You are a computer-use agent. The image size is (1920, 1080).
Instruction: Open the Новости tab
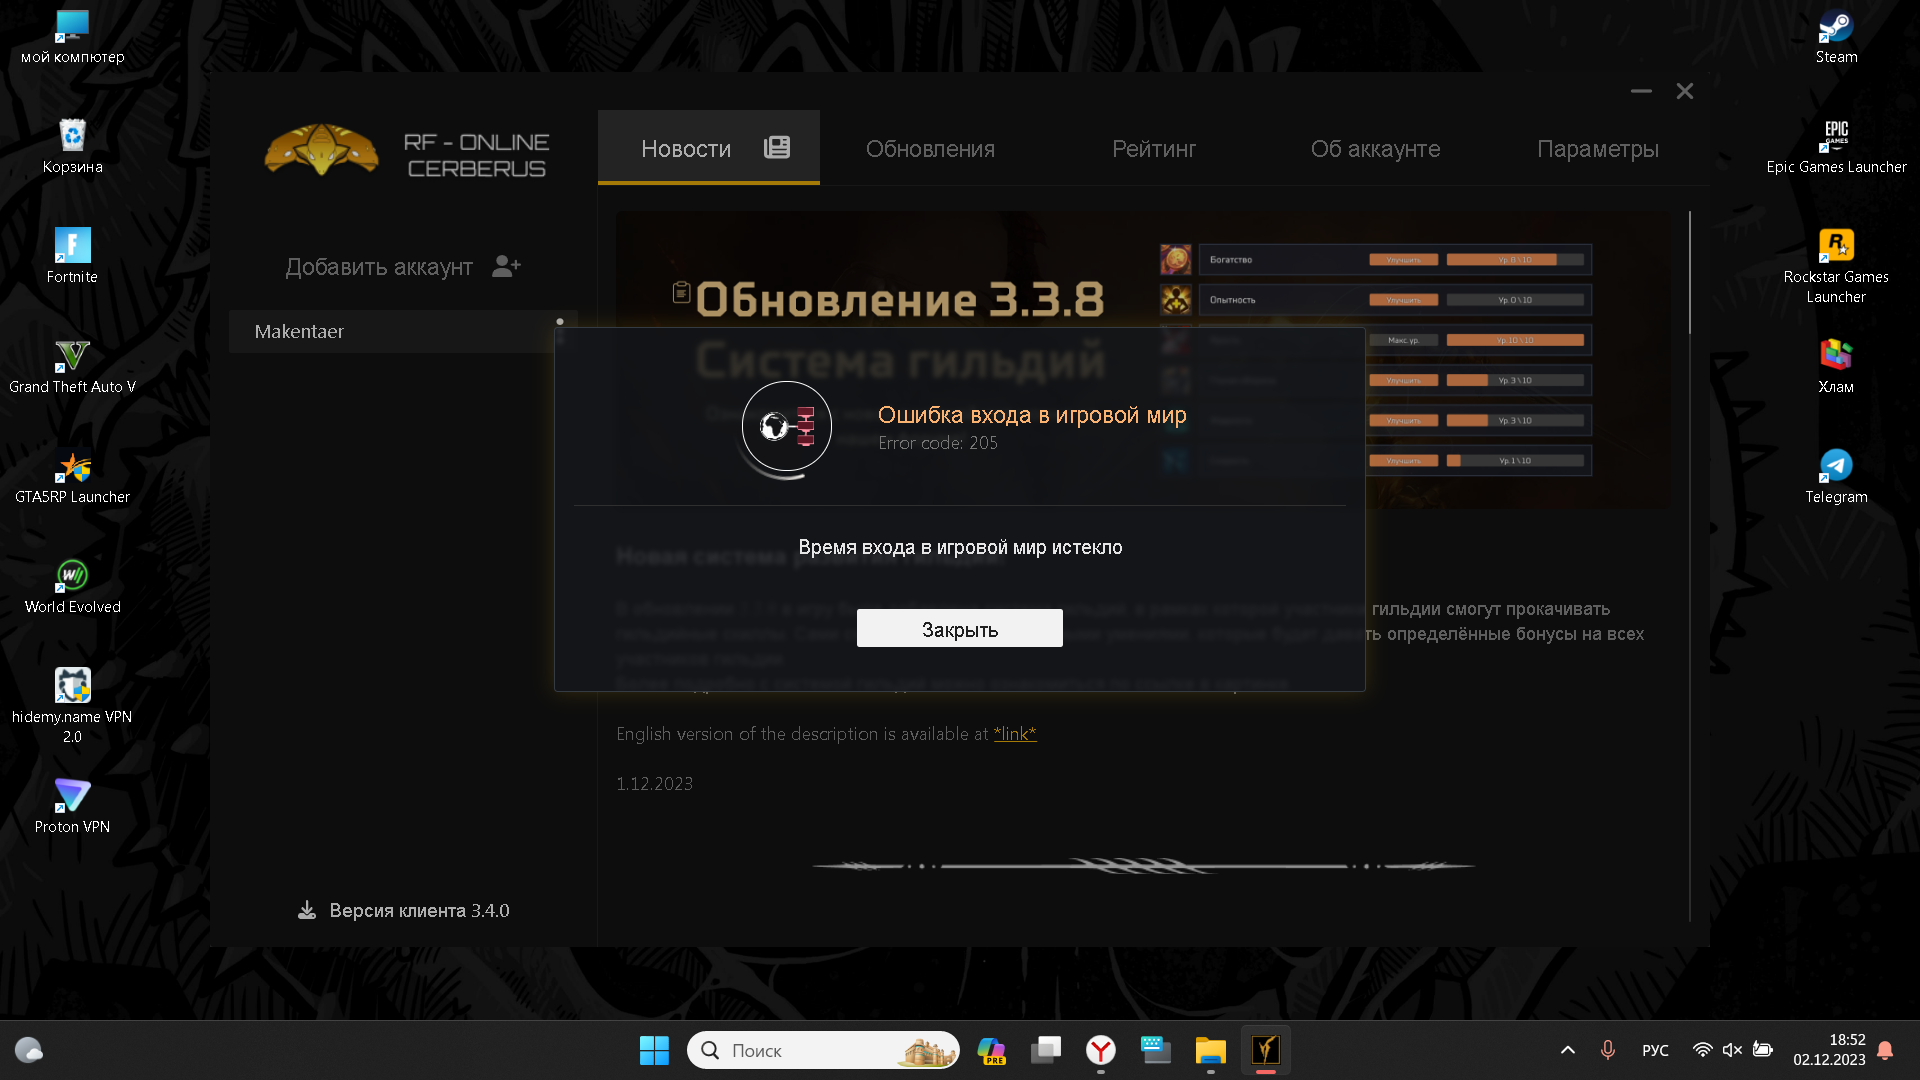709,148
